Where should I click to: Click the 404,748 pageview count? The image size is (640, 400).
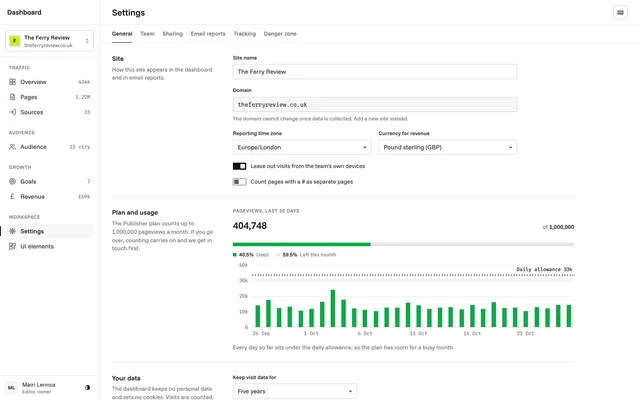[x=250, y=226]
